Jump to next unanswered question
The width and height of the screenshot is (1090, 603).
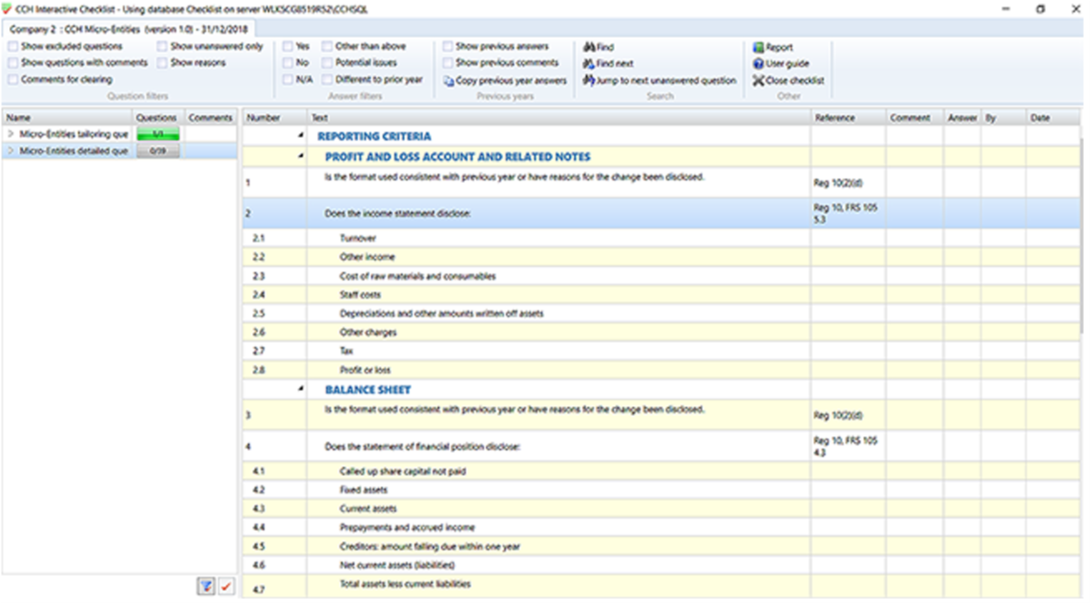coord(589,81)
